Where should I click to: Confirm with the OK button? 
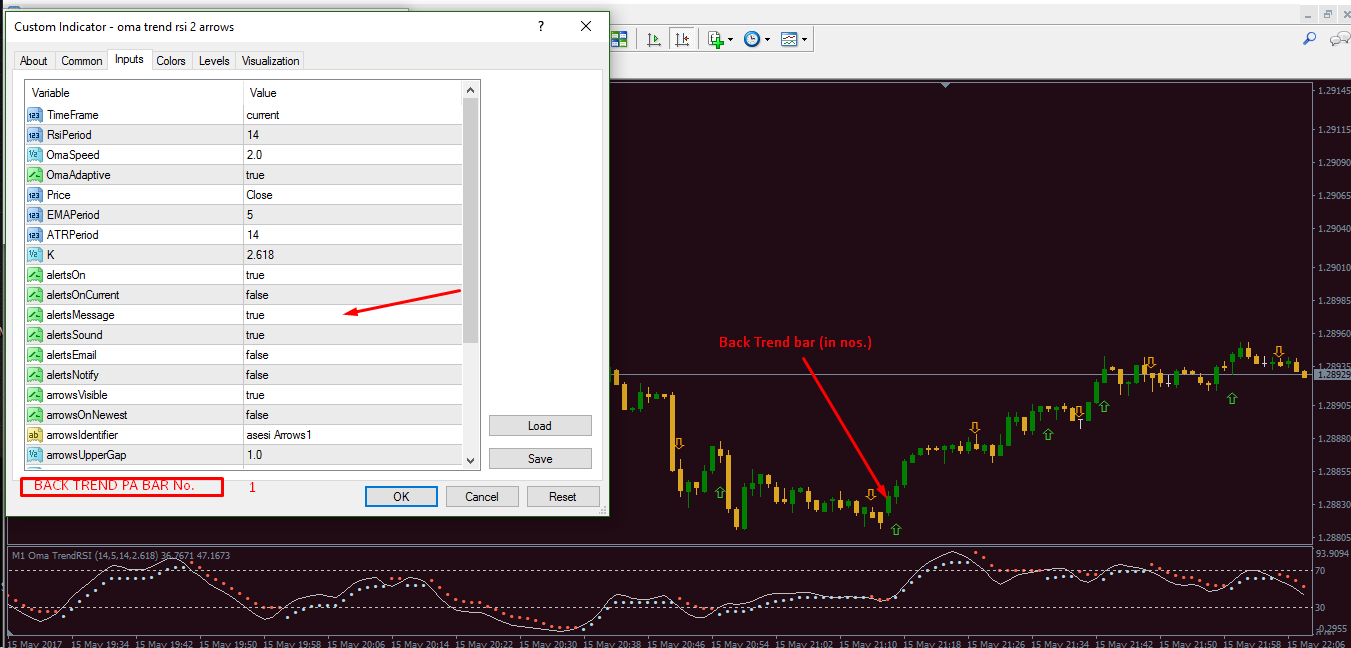[x=401, y=496]
